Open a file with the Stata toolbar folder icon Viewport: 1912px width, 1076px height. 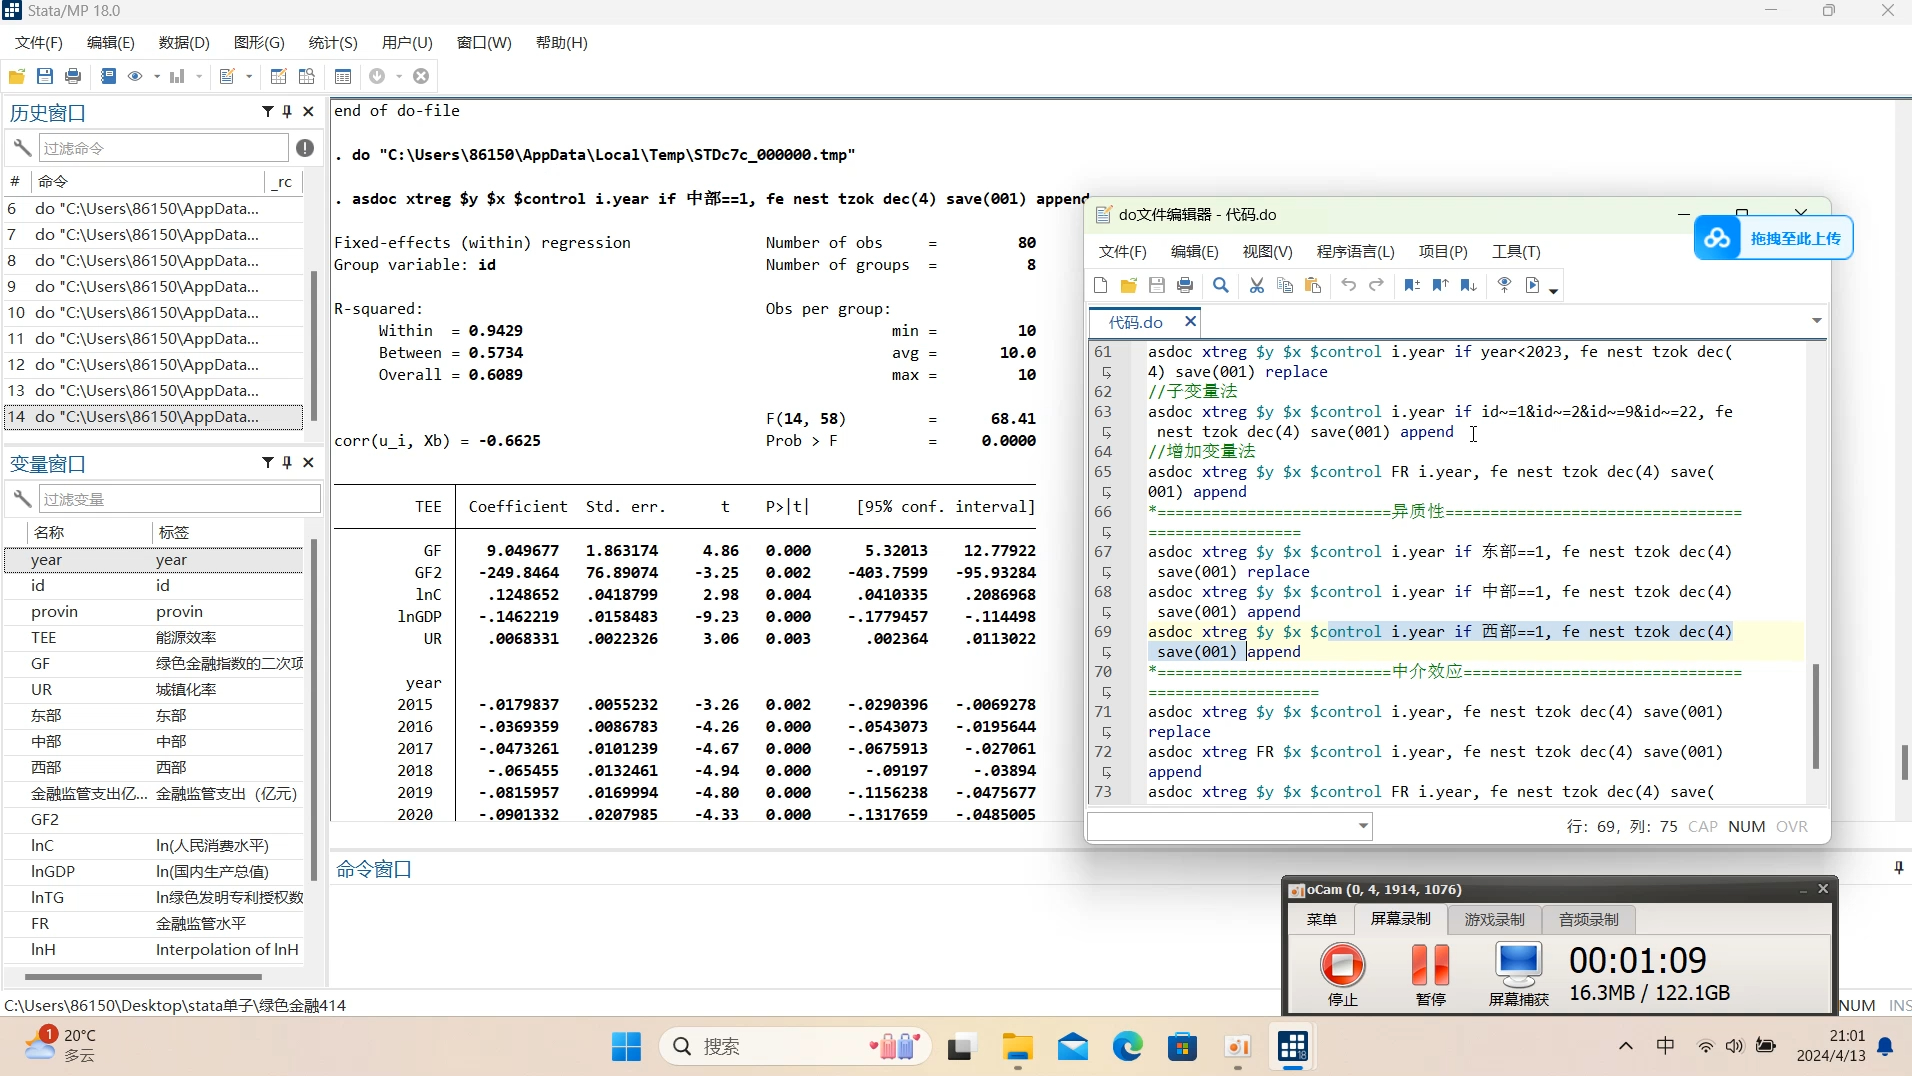(x=17, y=76)
